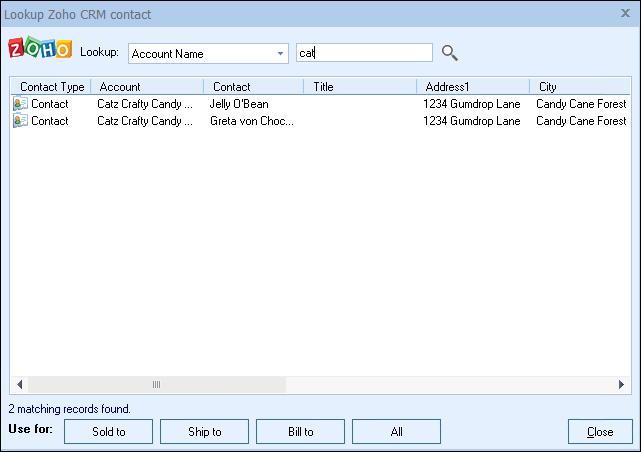The height and width of the screenshot is (452, 641).
Task: Click the Title column header
Action: 360,87
